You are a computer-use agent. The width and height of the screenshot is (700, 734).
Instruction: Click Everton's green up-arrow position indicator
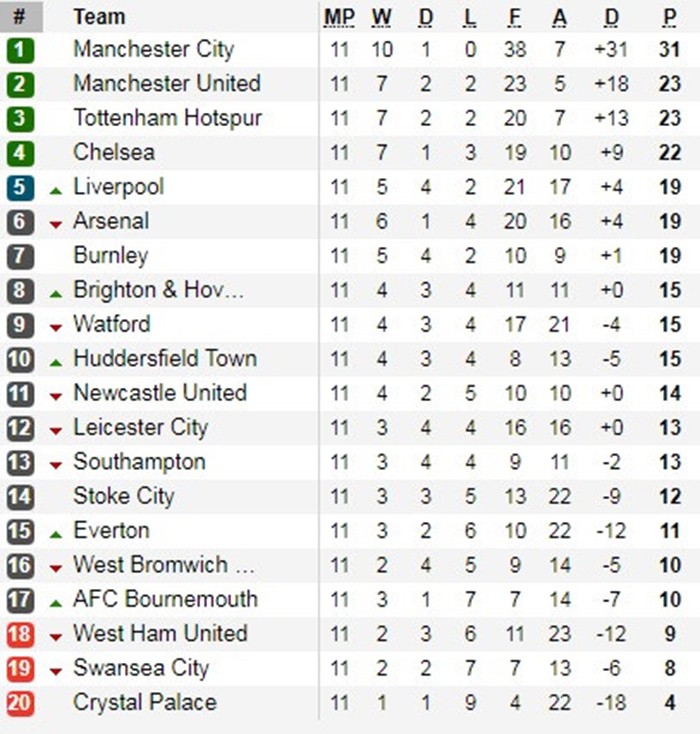tap(55, 533)
